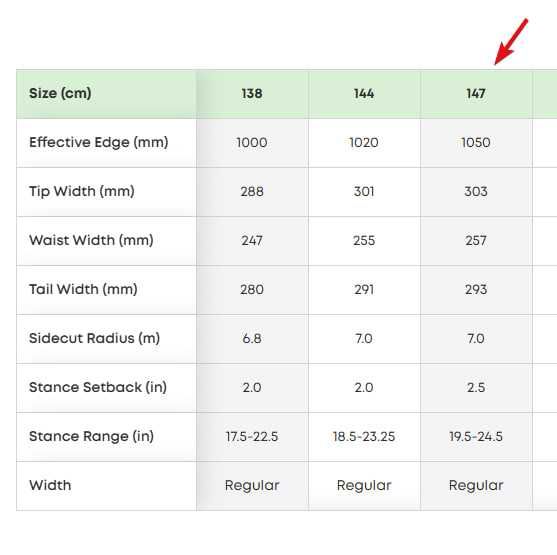This screenshot has width=557, height=555.
Task: Click the Sidecut Radius (m) row label
Action: [94, 339]
